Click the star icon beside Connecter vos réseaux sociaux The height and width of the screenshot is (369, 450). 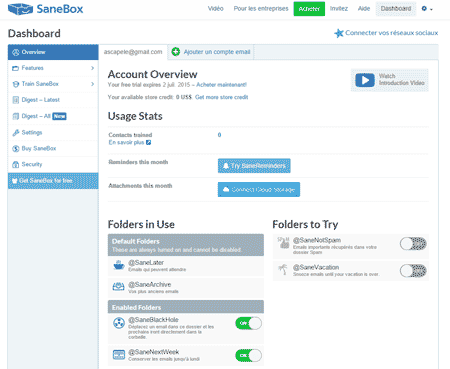click(339, 33)
